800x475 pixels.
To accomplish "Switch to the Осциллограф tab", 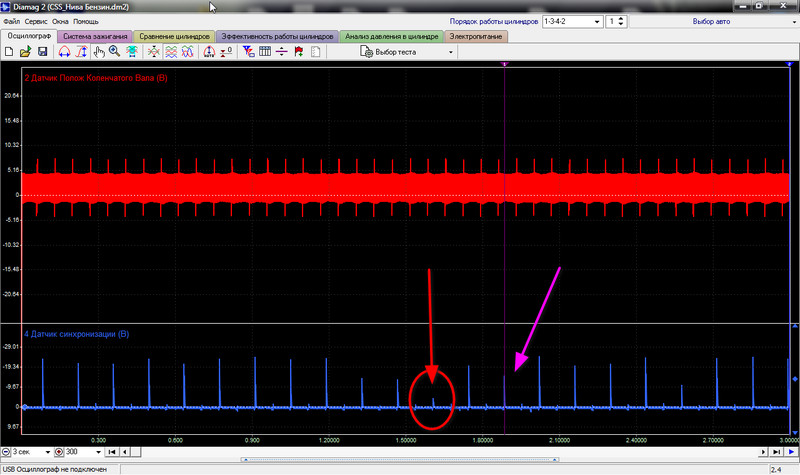I will coord(29,36).
